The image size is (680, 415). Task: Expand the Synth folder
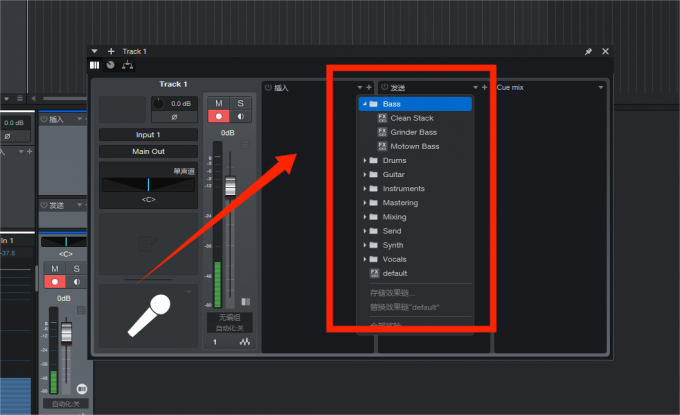click(365, 245)
